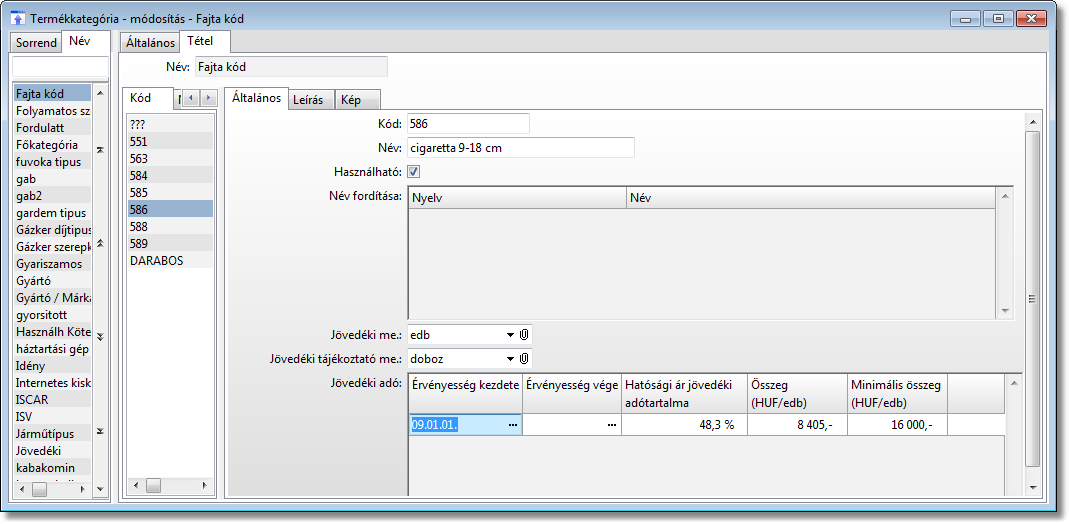Page down in category list double arrow

click(x=100, y=337)
